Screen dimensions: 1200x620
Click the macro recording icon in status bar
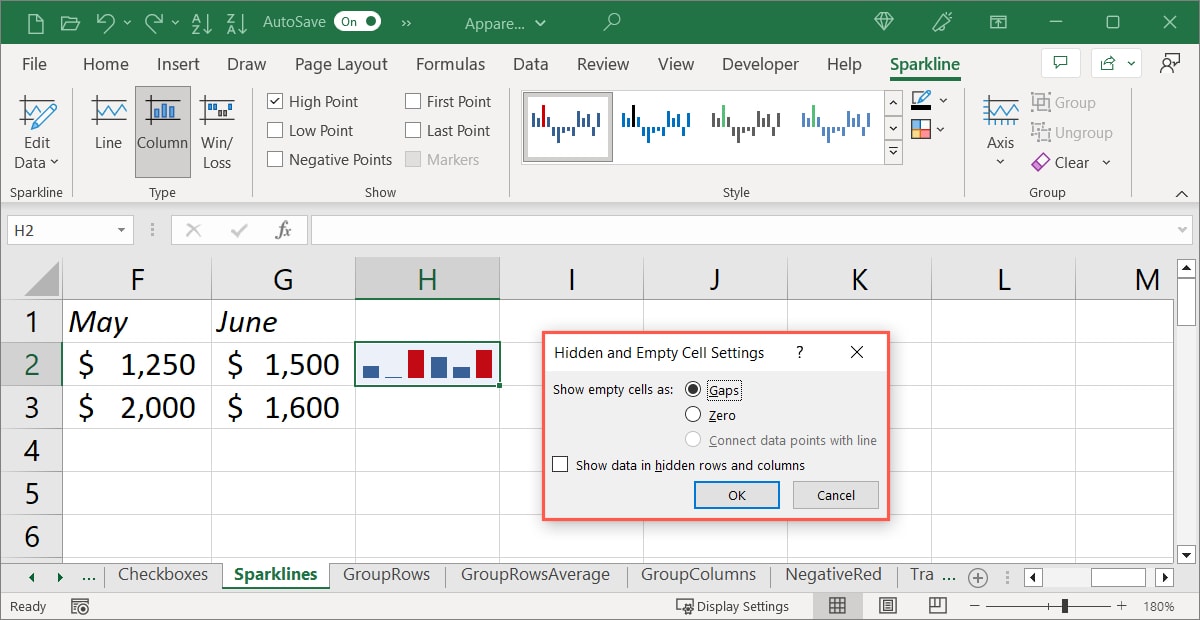(79, 606)
